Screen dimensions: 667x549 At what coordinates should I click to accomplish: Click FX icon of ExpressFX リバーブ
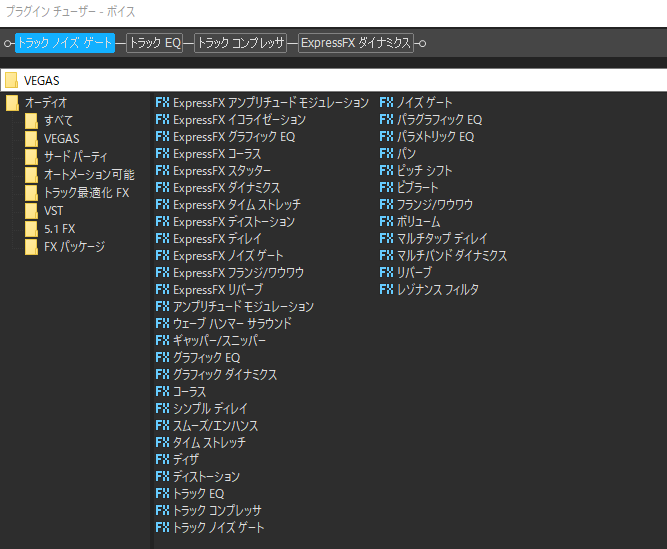(162, 290)
